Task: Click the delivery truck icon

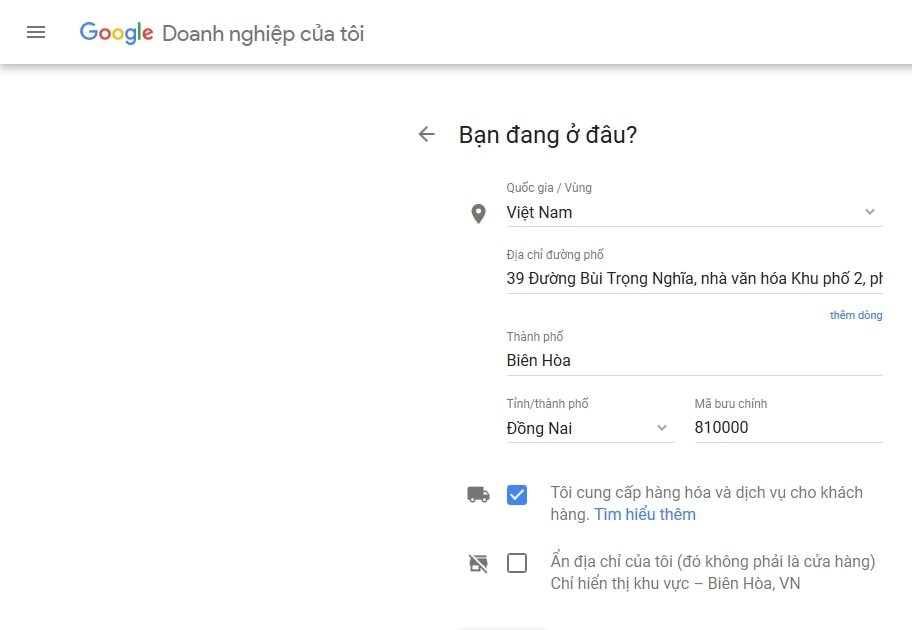Action: [478, 494]
